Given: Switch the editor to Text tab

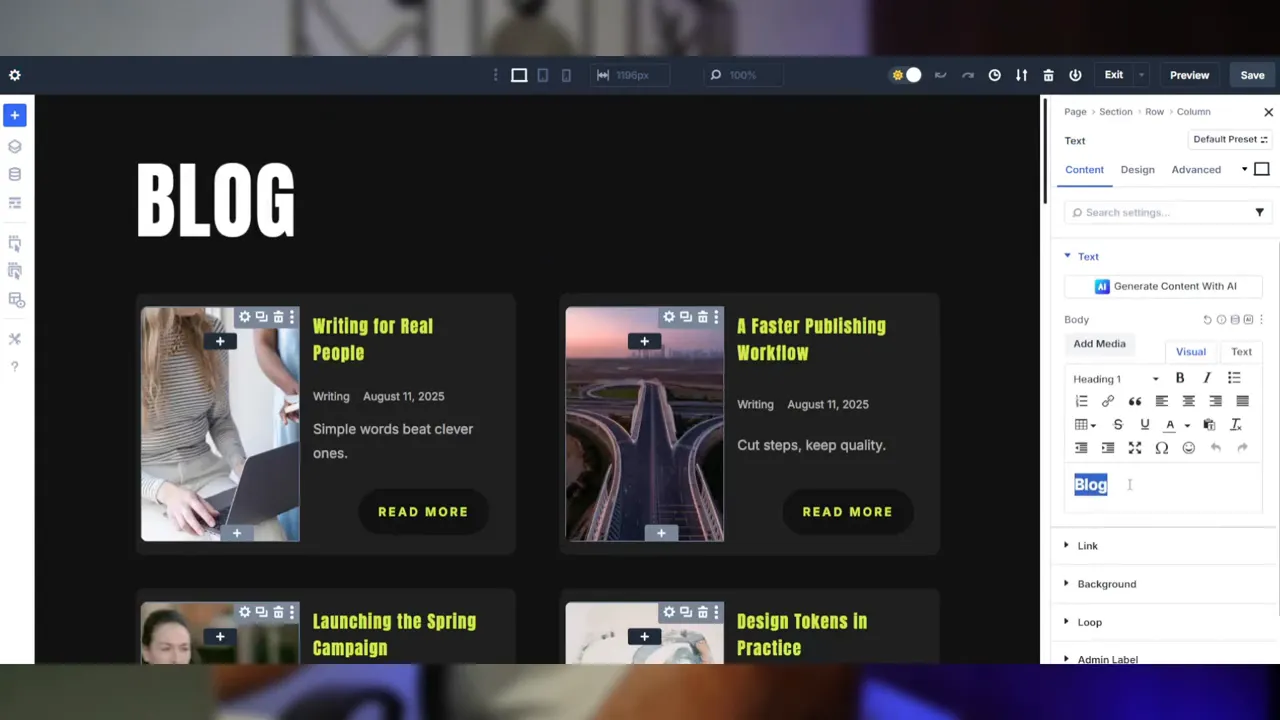Looking at the screenshot, I should pyautogui.click(x=1241, y=352).
